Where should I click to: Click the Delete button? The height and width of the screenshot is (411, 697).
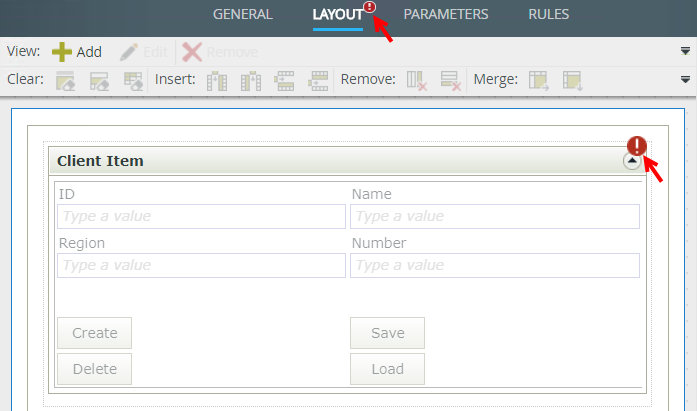[x=95, y=369]
